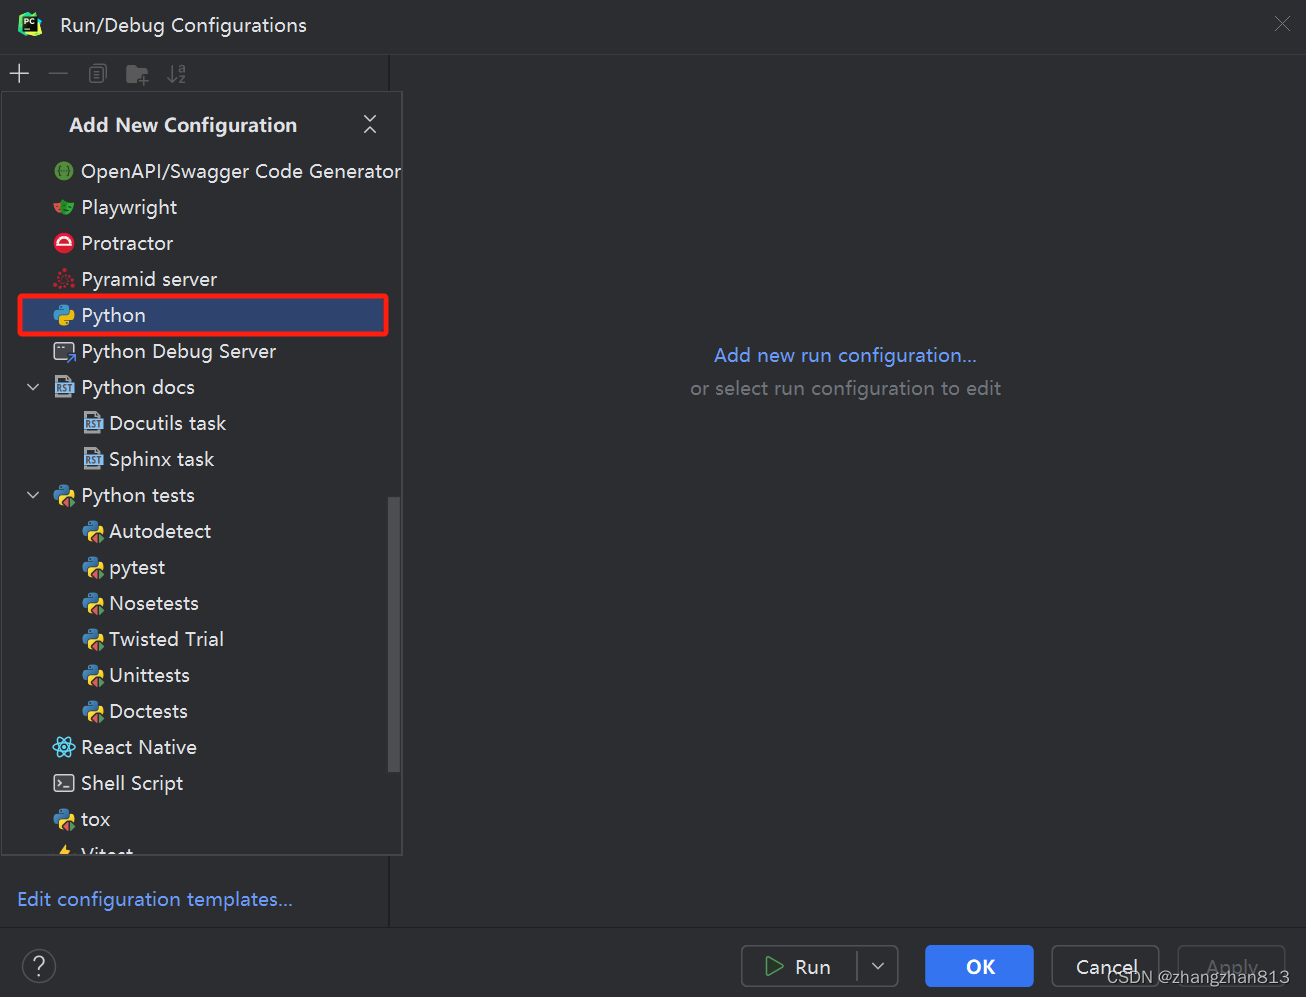Click the tox icon

point(64,819)
